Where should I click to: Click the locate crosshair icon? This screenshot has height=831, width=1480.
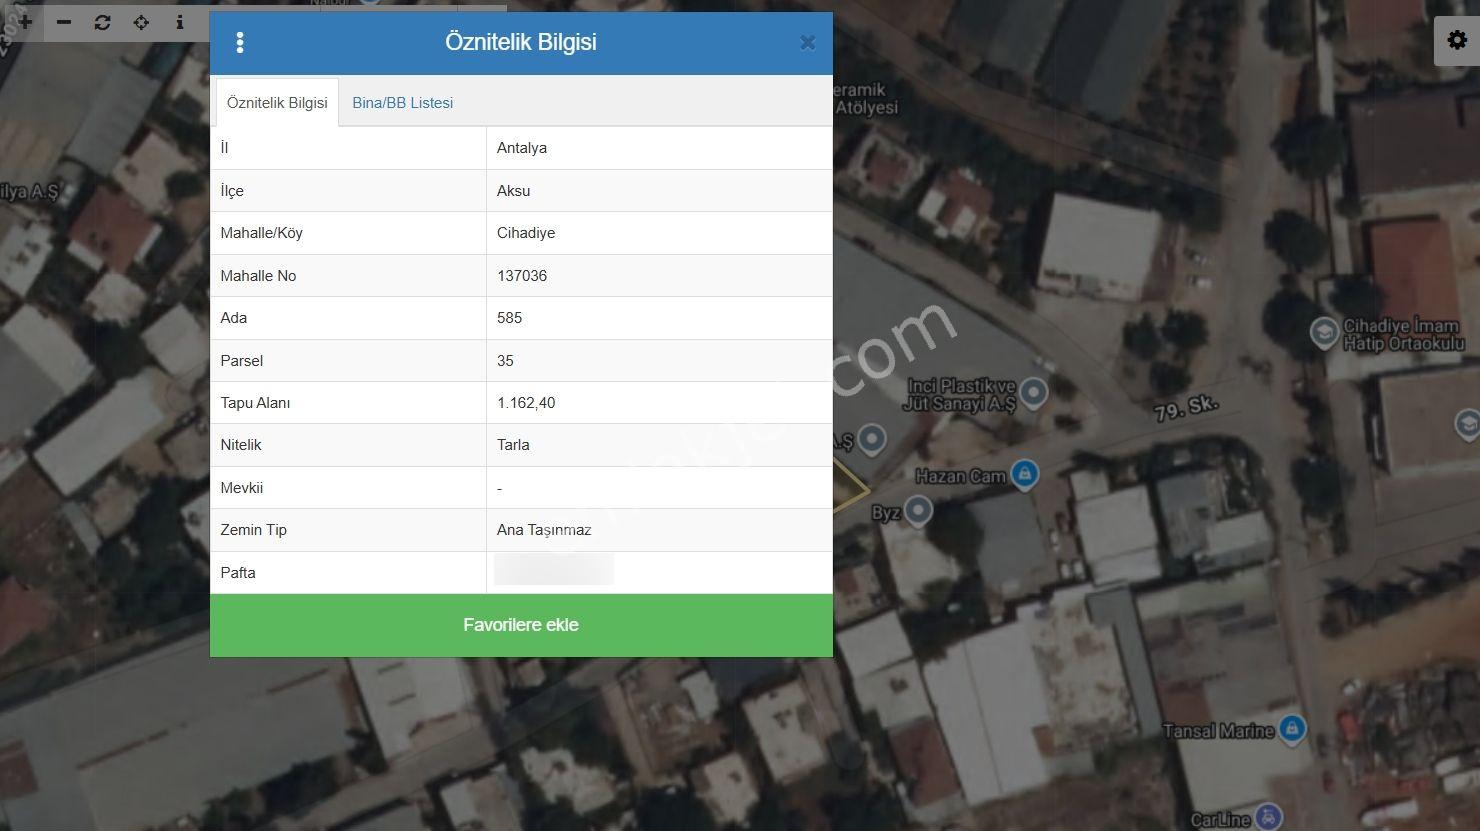141,21
